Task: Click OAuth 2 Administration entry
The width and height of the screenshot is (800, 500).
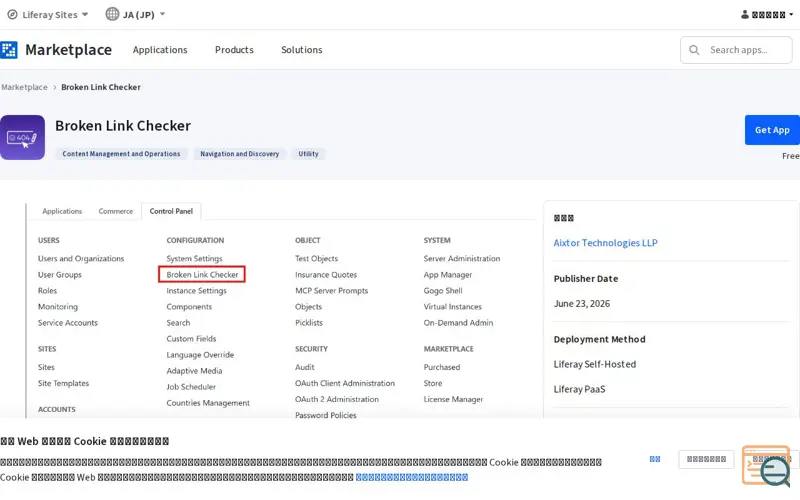Action: [337, 399]
